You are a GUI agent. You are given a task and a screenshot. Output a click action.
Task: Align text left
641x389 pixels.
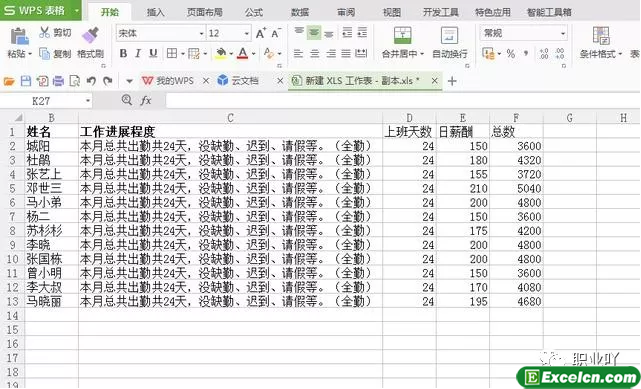click(299, 54)
